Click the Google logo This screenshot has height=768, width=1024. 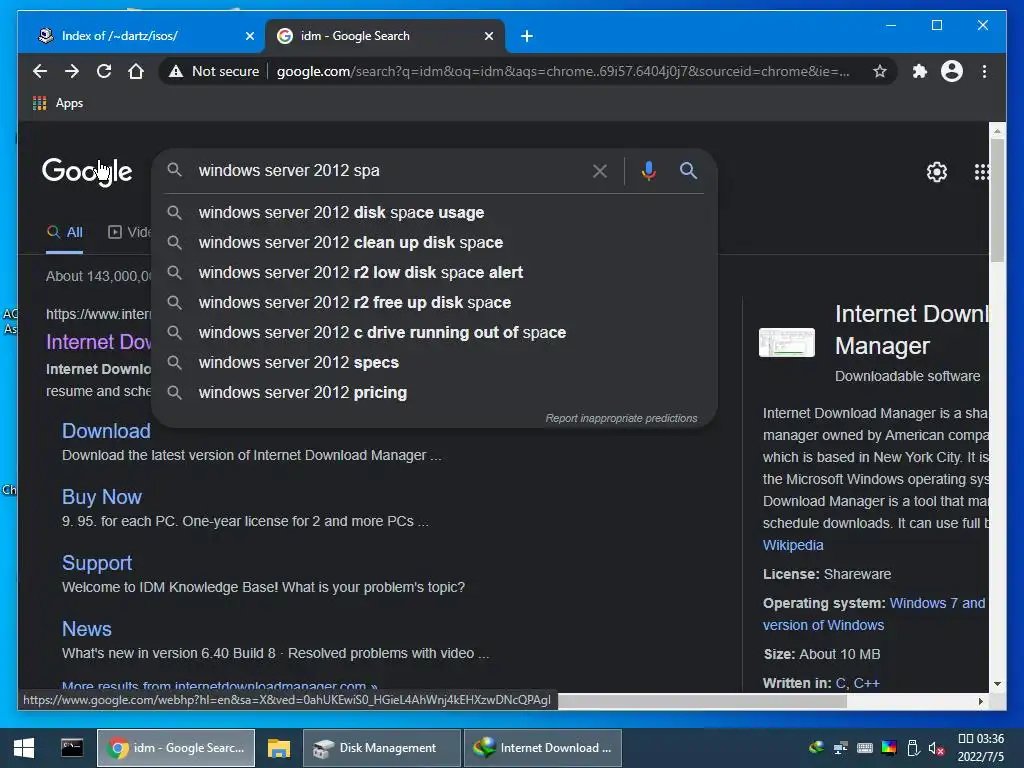click(87, 172)
